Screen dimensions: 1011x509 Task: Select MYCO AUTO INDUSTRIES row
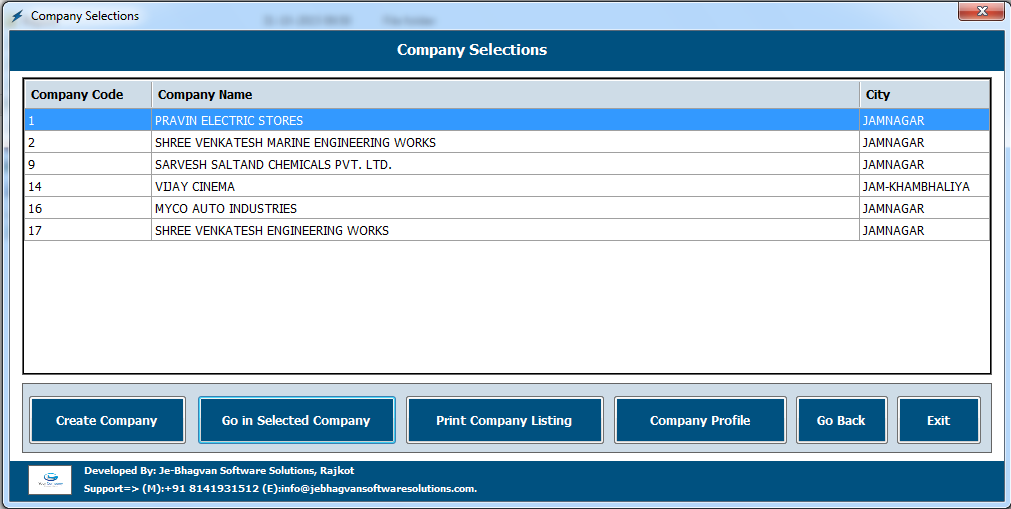(x=506, y=208)
